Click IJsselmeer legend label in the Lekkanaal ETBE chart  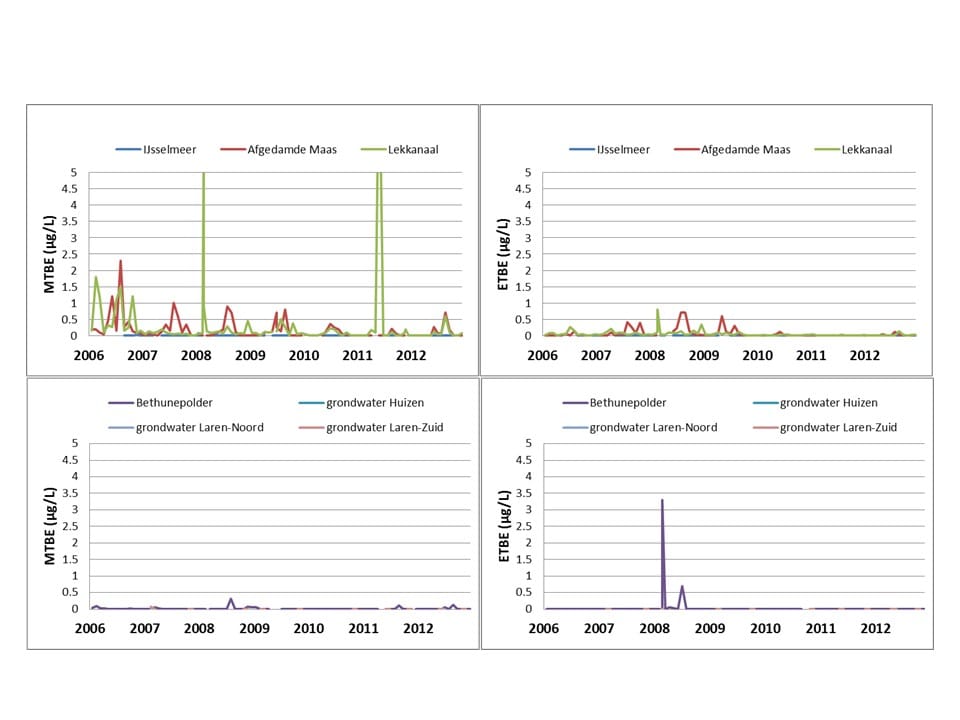point(623,149)
